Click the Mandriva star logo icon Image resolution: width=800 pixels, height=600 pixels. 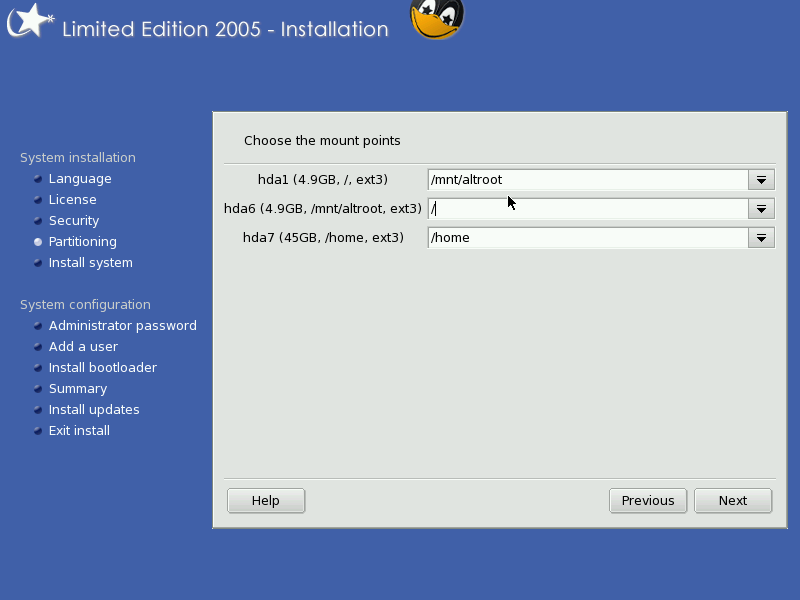pyautogui.click(x=30, y=21)
